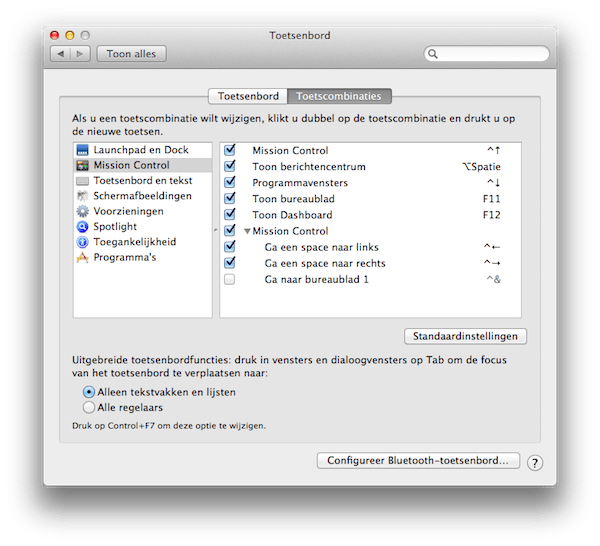Select Toetsenbord en tekst category
Viewport: 600px width, 546px height.
tap(143, 181)
